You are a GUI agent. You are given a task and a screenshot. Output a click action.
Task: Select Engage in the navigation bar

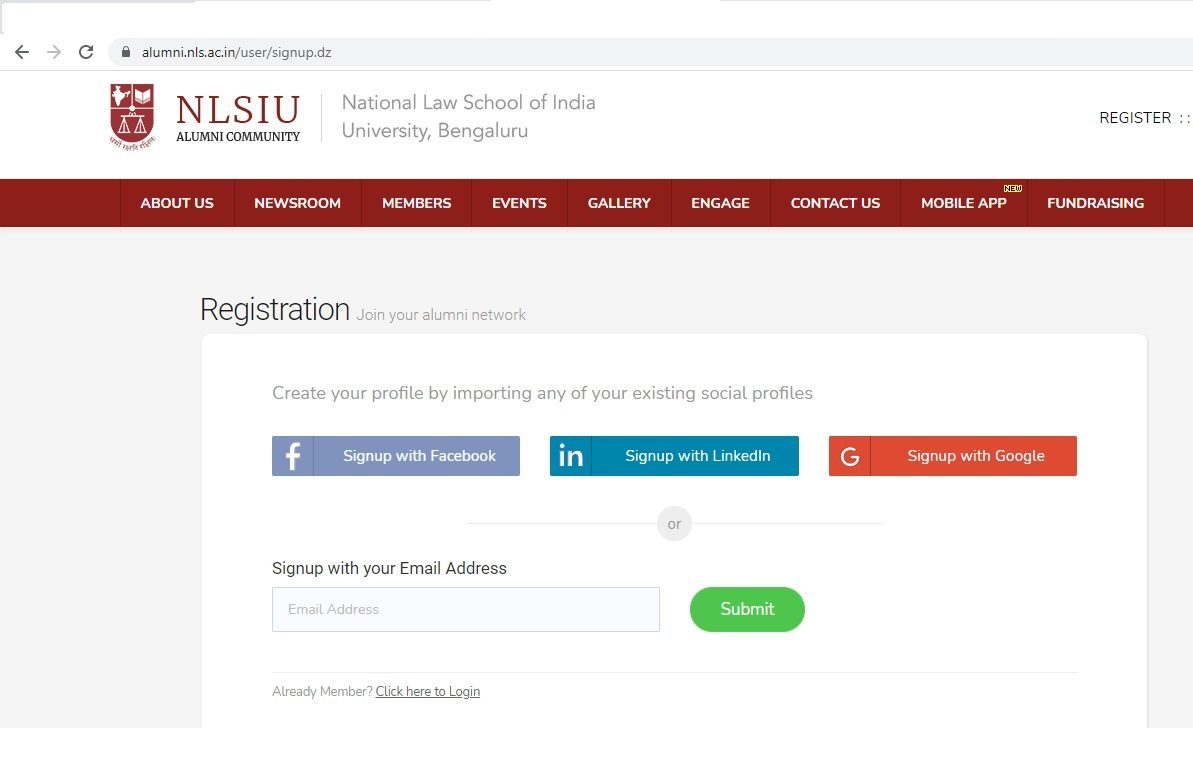tap(720, 203)
